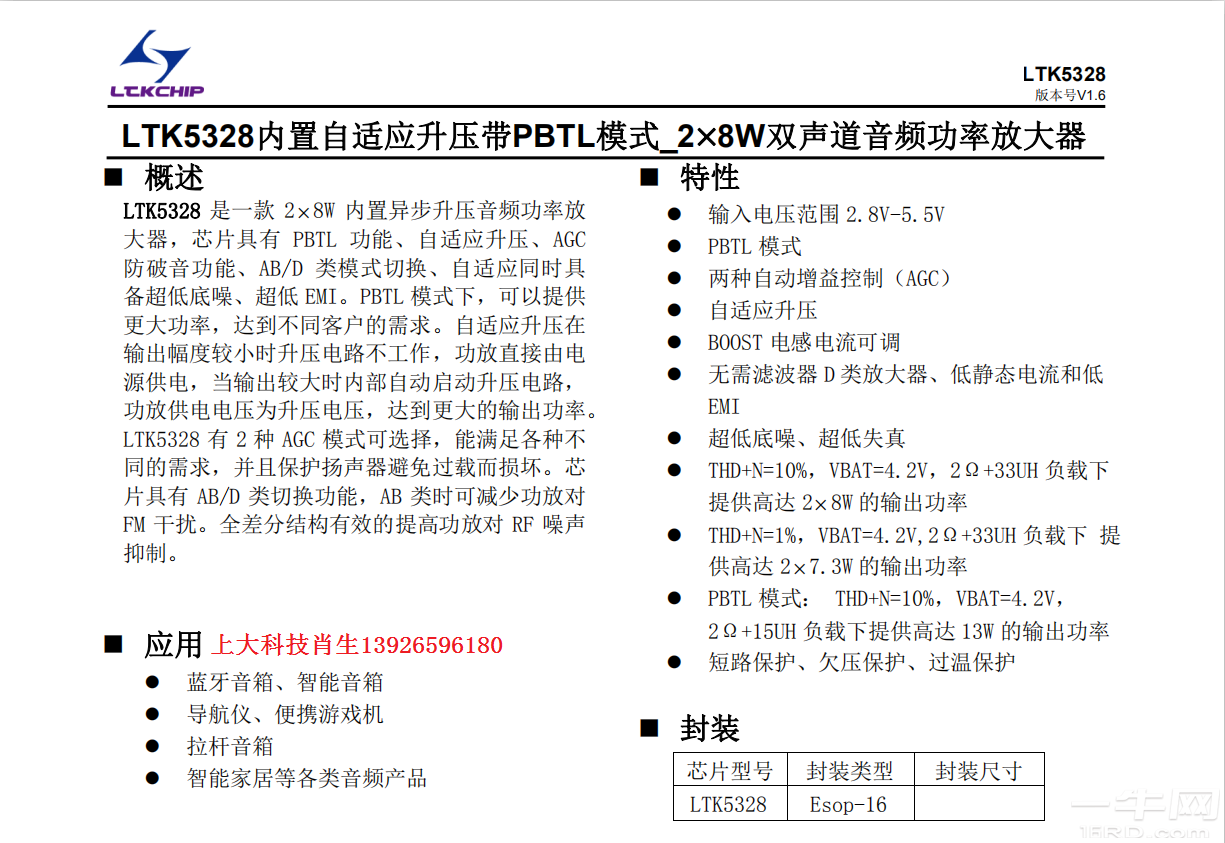Toggle the bullet next to BOOST 电感电流可调
1225x843 pixels.
[674, 342]
